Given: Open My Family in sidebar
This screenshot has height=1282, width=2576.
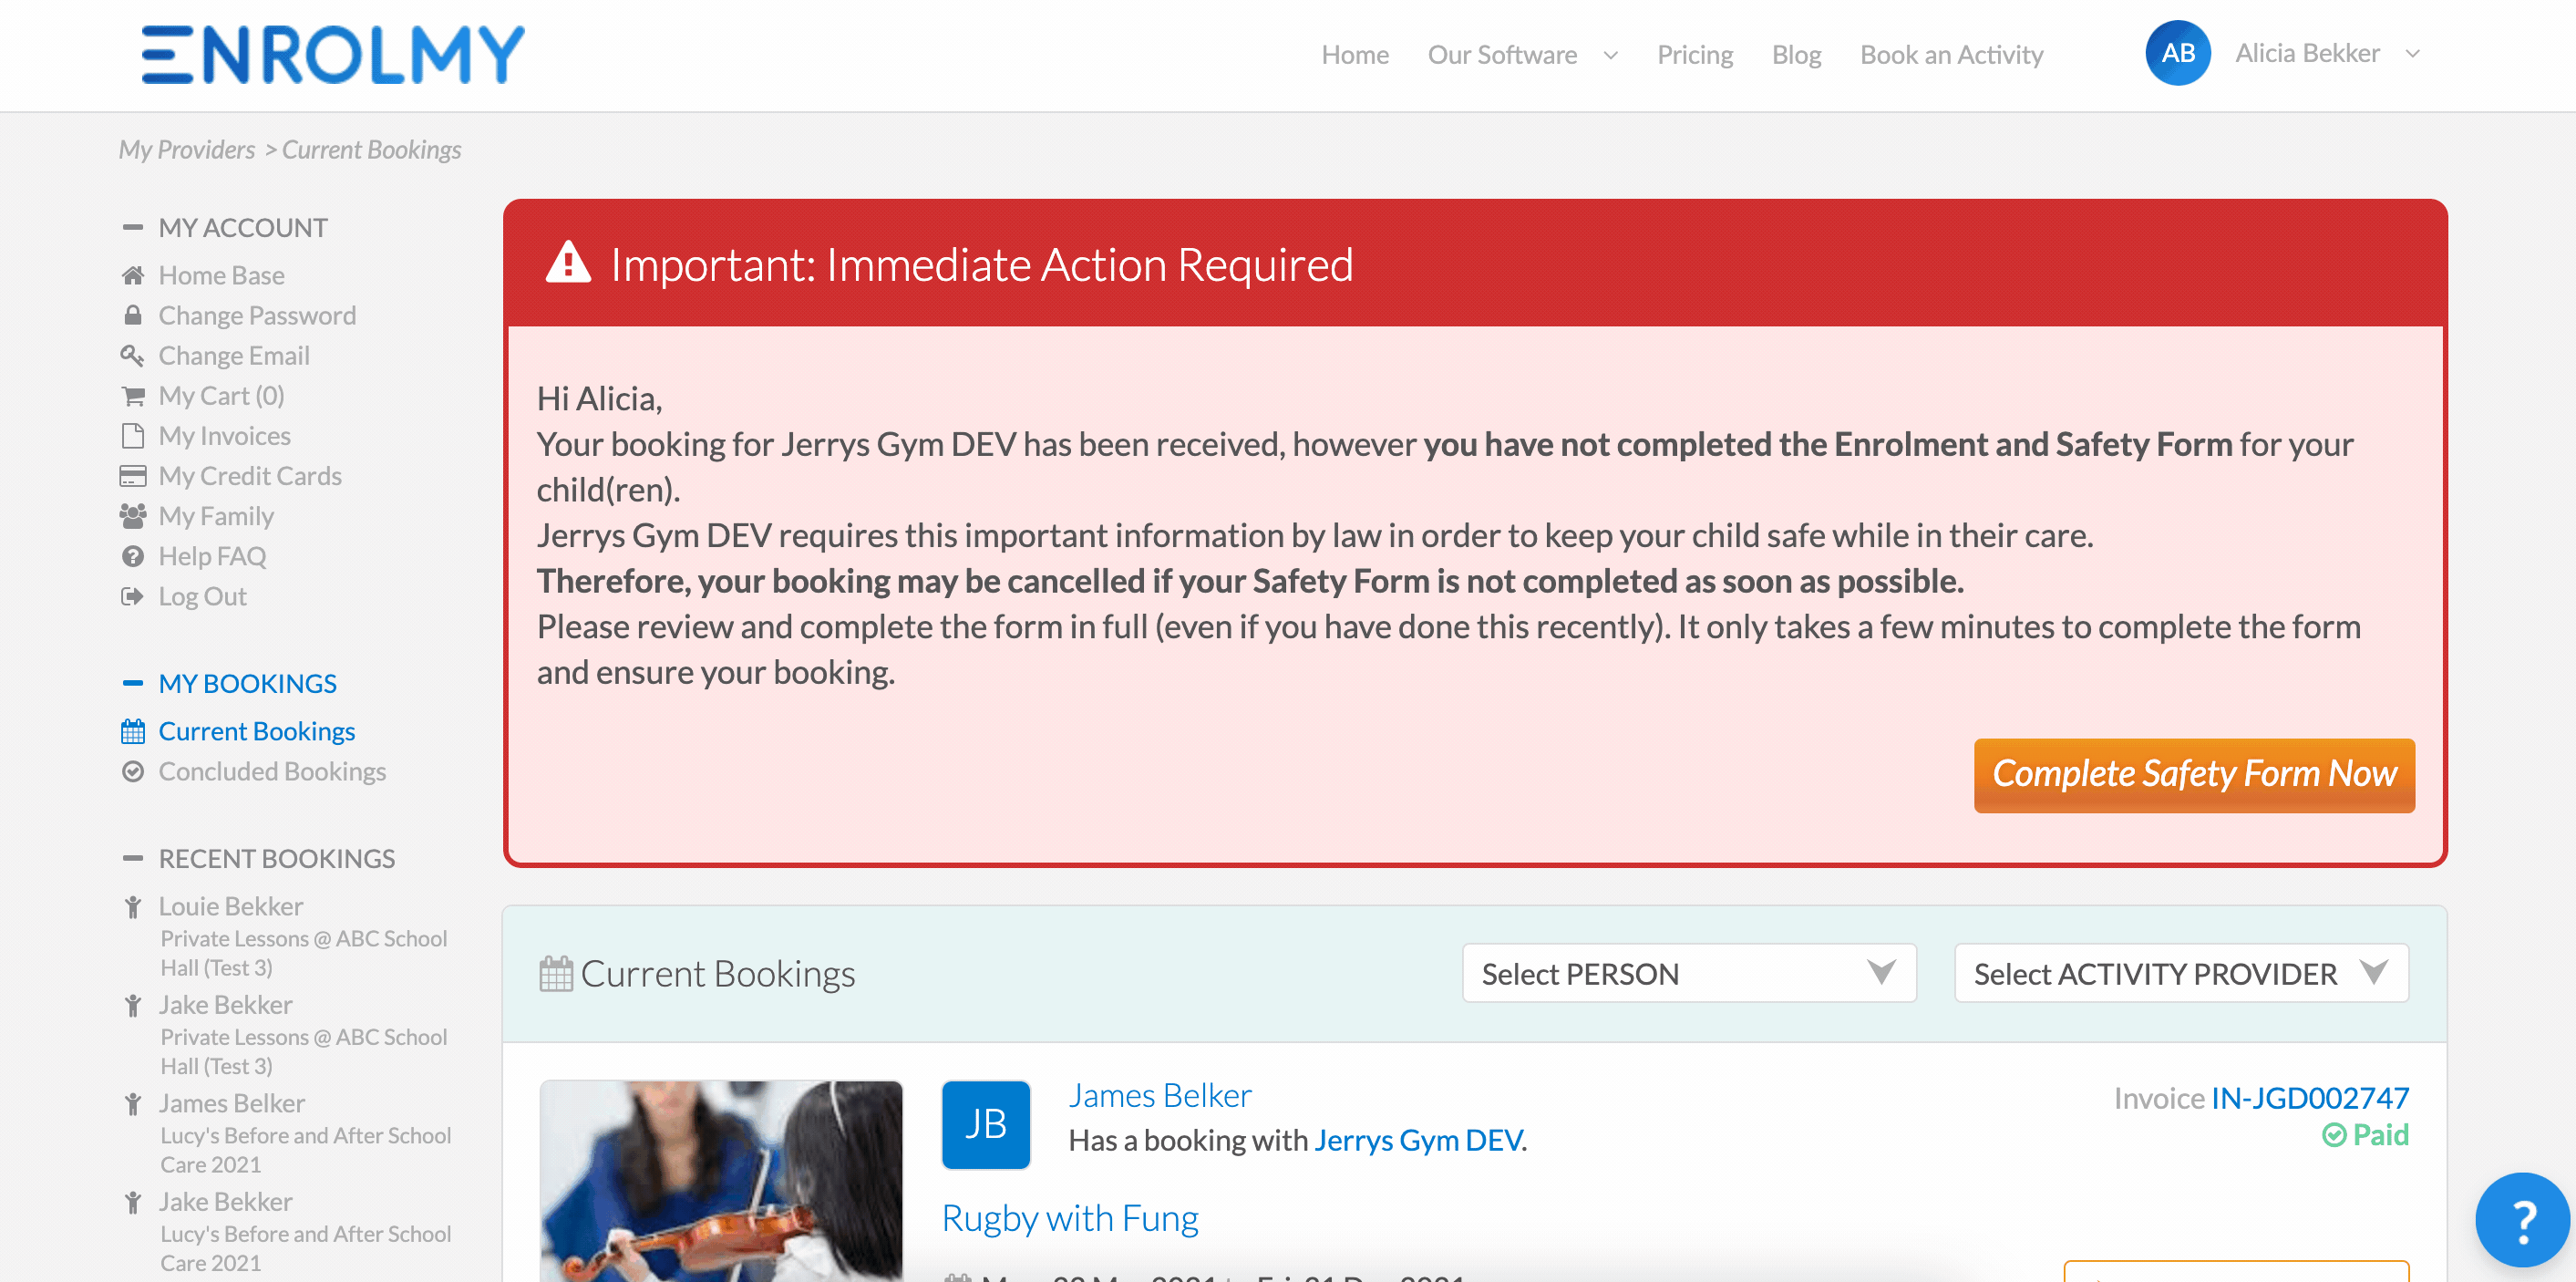Looking at the screenshot, I should click(216, 516).
